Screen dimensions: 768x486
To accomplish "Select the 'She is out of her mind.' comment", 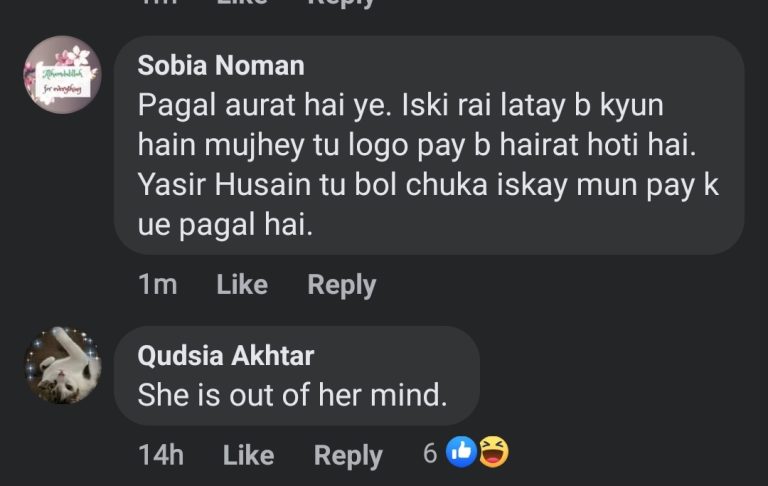I will [x=292, y=394].
